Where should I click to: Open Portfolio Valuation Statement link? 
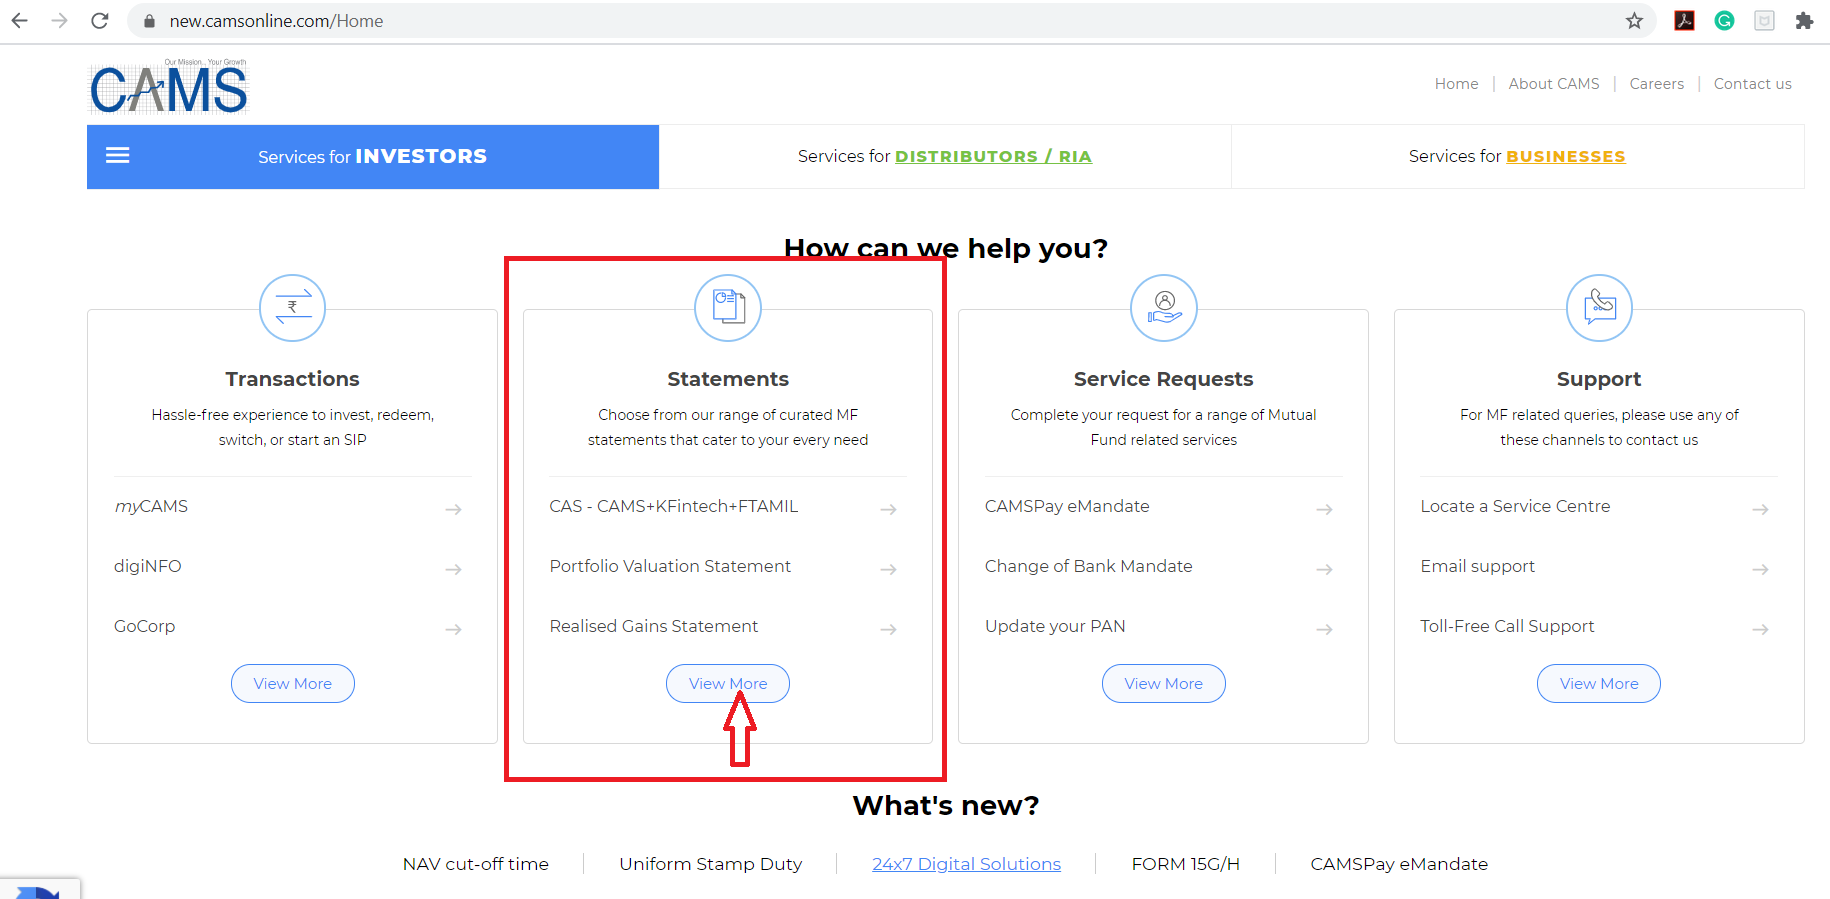tap(670, 567)
